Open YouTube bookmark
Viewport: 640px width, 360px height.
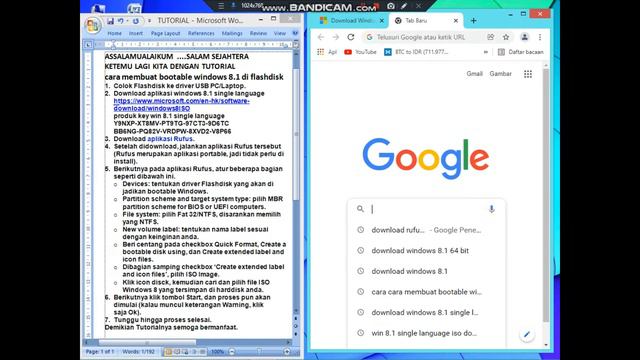pos(360,52)
